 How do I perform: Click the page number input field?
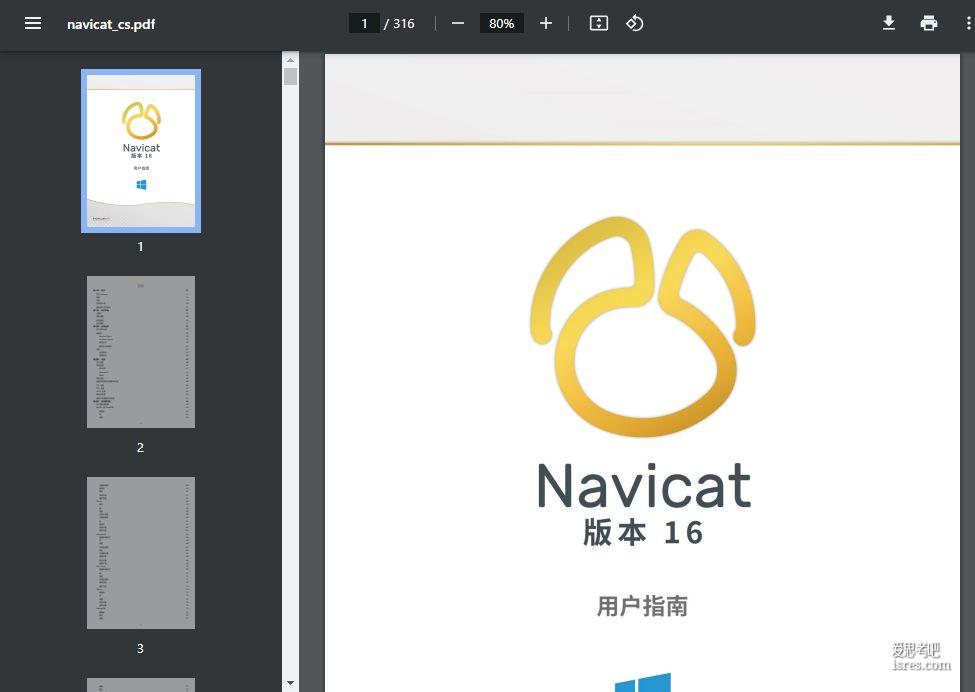pos(364,24)
